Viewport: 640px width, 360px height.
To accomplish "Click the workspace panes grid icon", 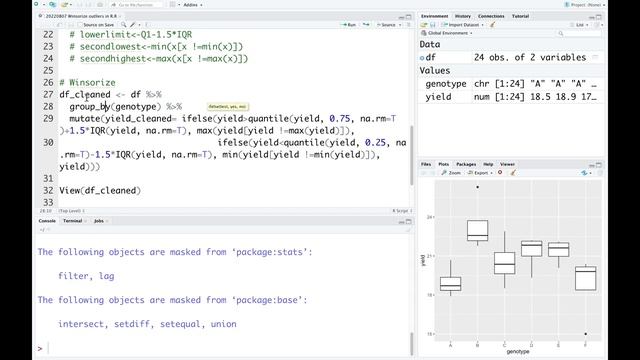I will (x=173, y=4).
